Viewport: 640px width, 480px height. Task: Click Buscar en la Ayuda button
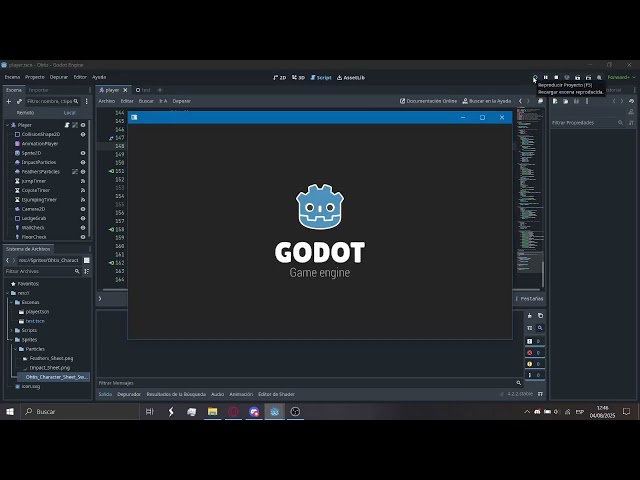pyautogui.click(x=487, y=101)
